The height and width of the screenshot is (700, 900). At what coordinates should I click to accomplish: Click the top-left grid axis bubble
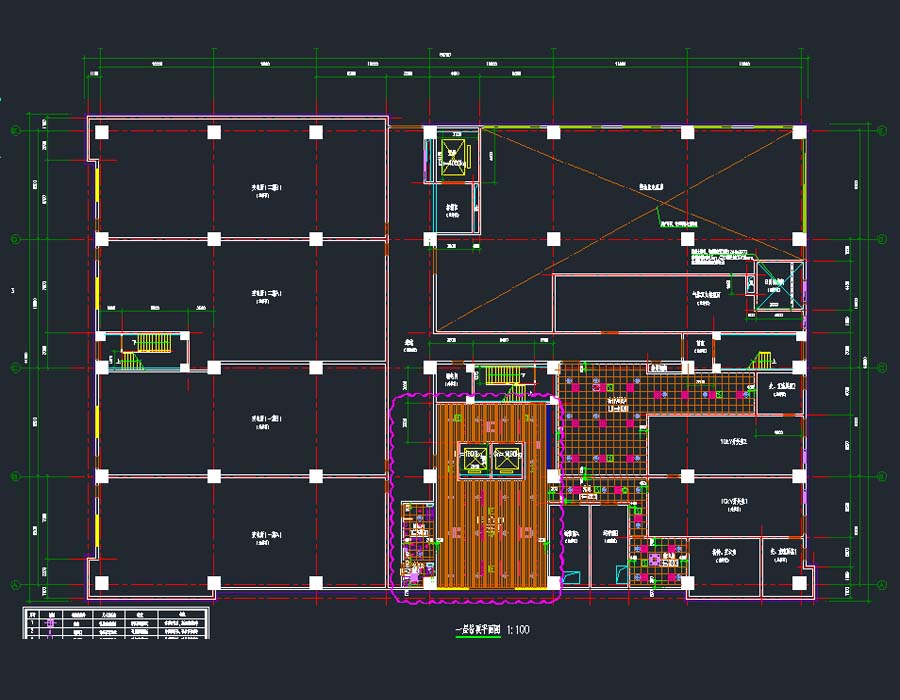[x=16, y=131]
